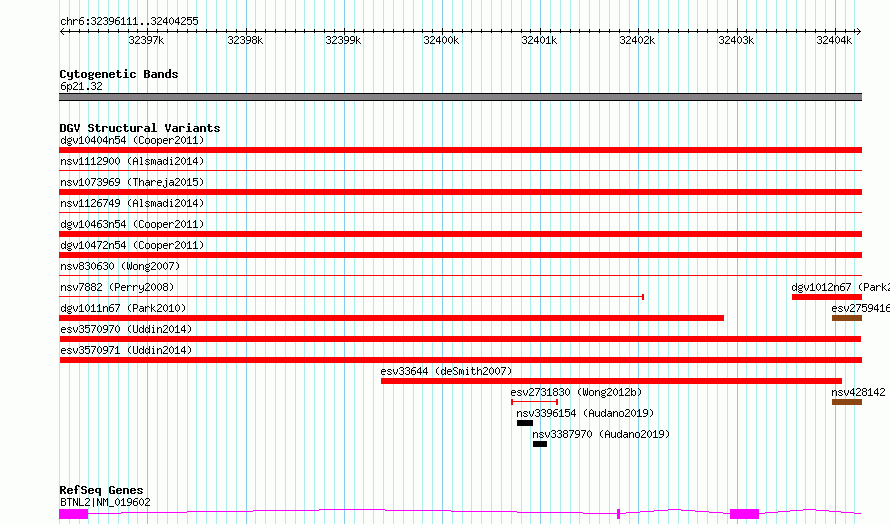Click the thin red line under nsv830630
This screenshot has width=890, height=524.
(x=460, y=275)
